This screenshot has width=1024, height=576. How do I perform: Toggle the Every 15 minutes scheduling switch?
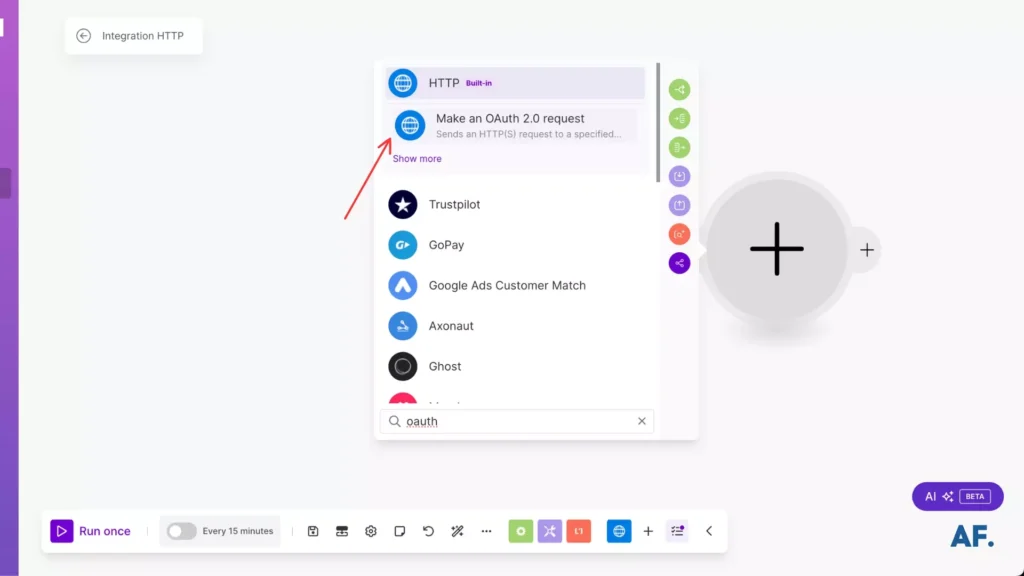tap(181, 531)
